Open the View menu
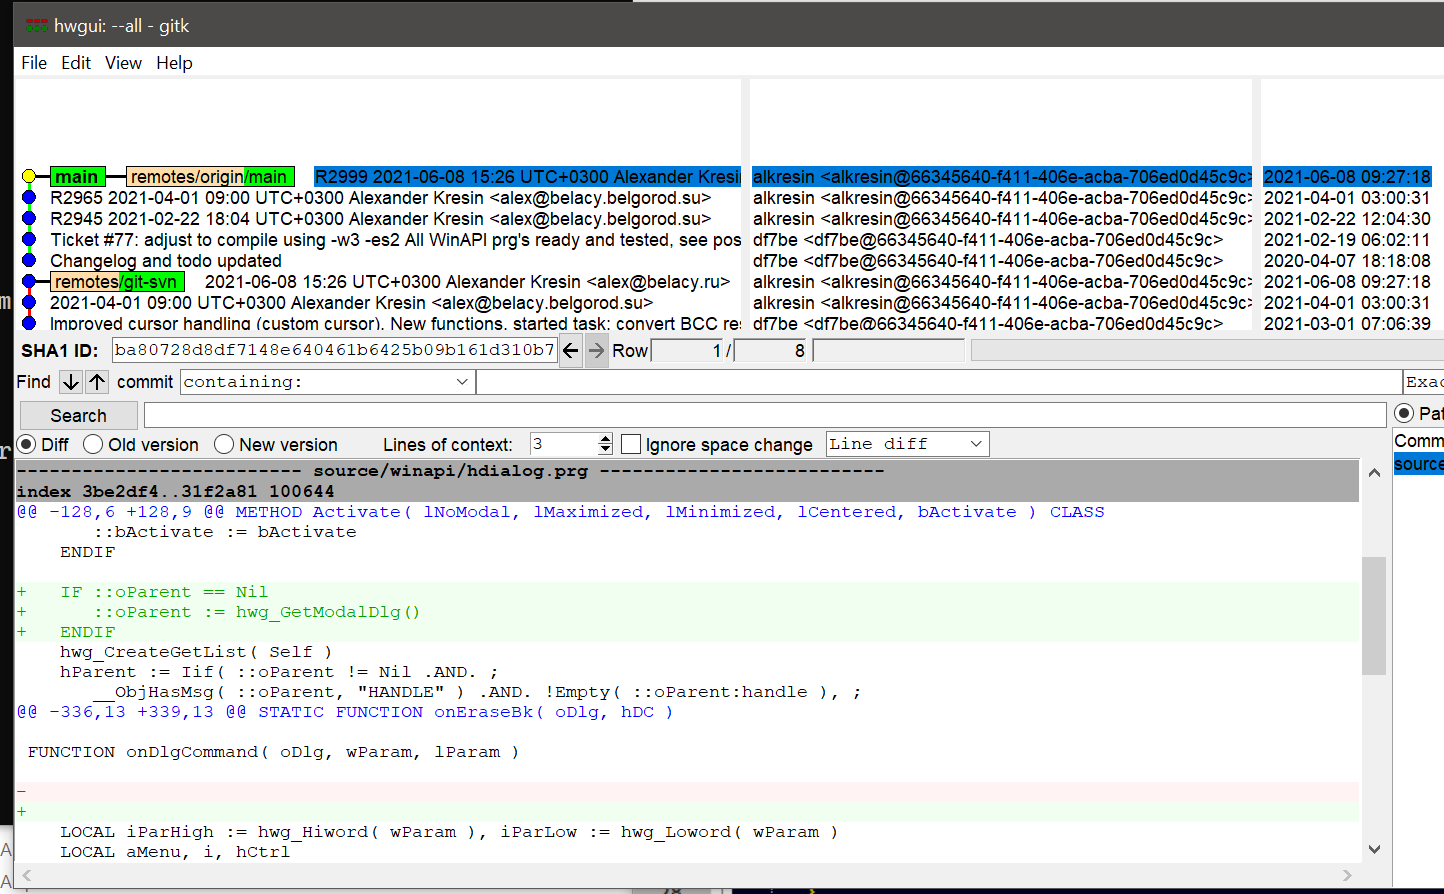Image resolution: width=1444 pixels, height=894 pixels. (123, 63)
